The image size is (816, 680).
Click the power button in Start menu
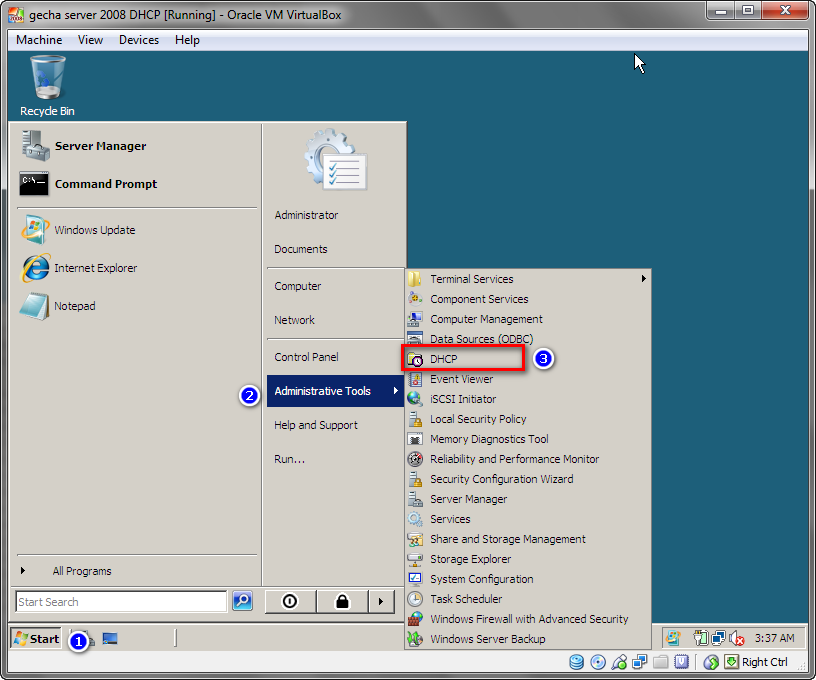pyautogui.click(x=290, y=601)
